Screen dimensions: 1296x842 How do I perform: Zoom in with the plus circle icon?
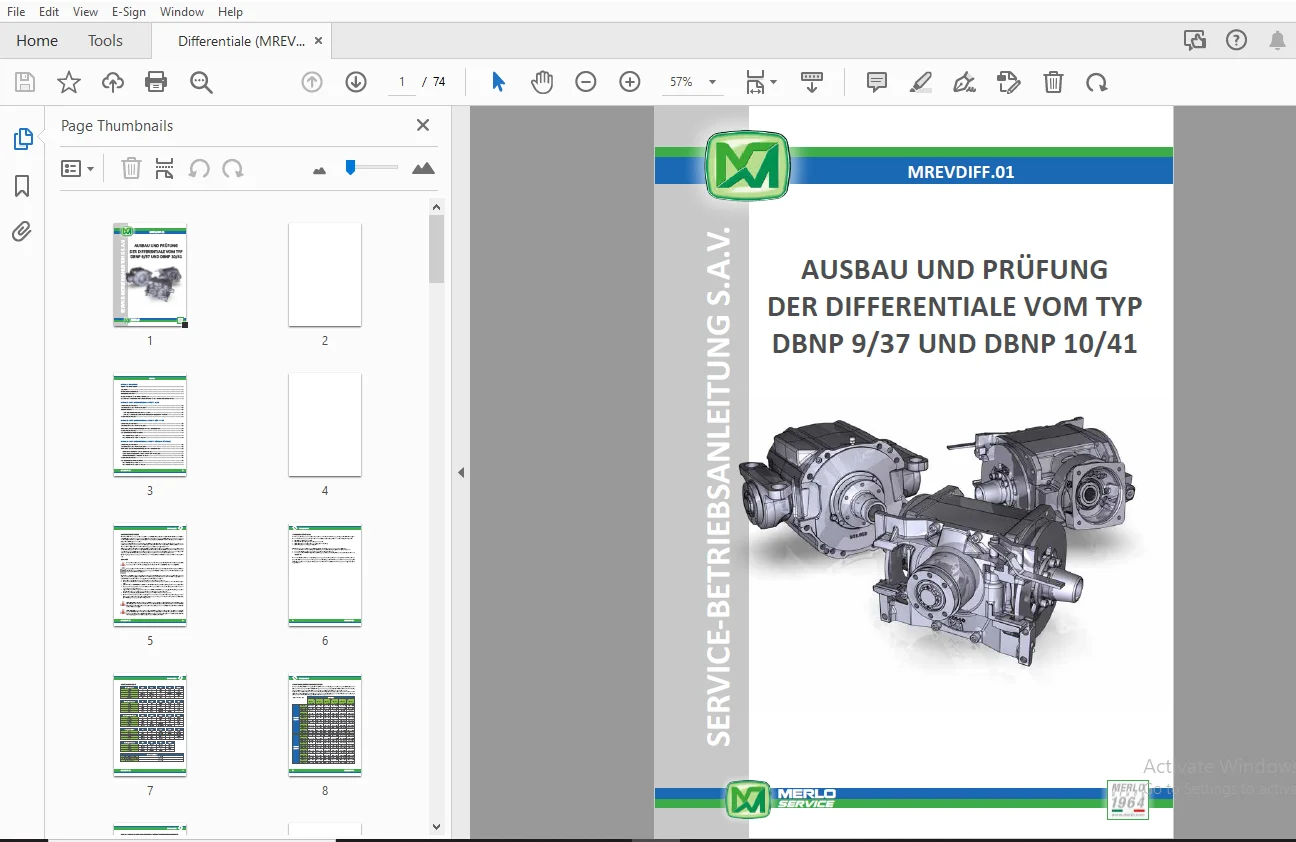(630, 83)
